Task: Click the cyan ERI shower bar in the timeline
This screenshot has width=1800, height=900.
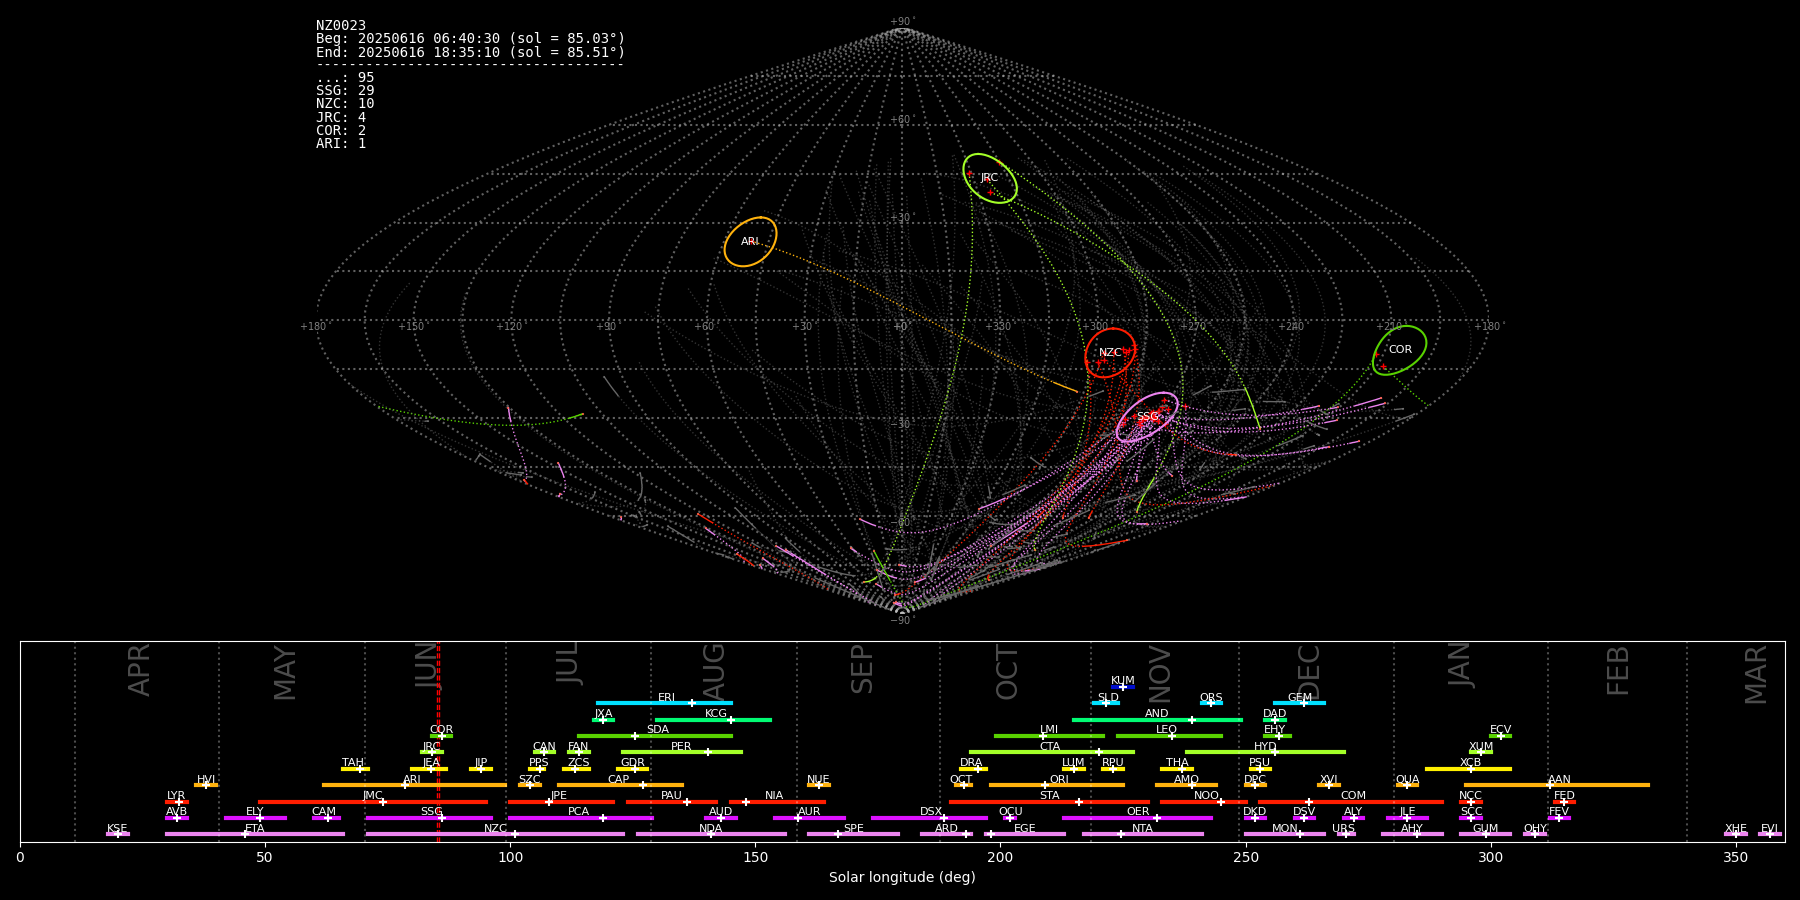Action: coord(664,703)
